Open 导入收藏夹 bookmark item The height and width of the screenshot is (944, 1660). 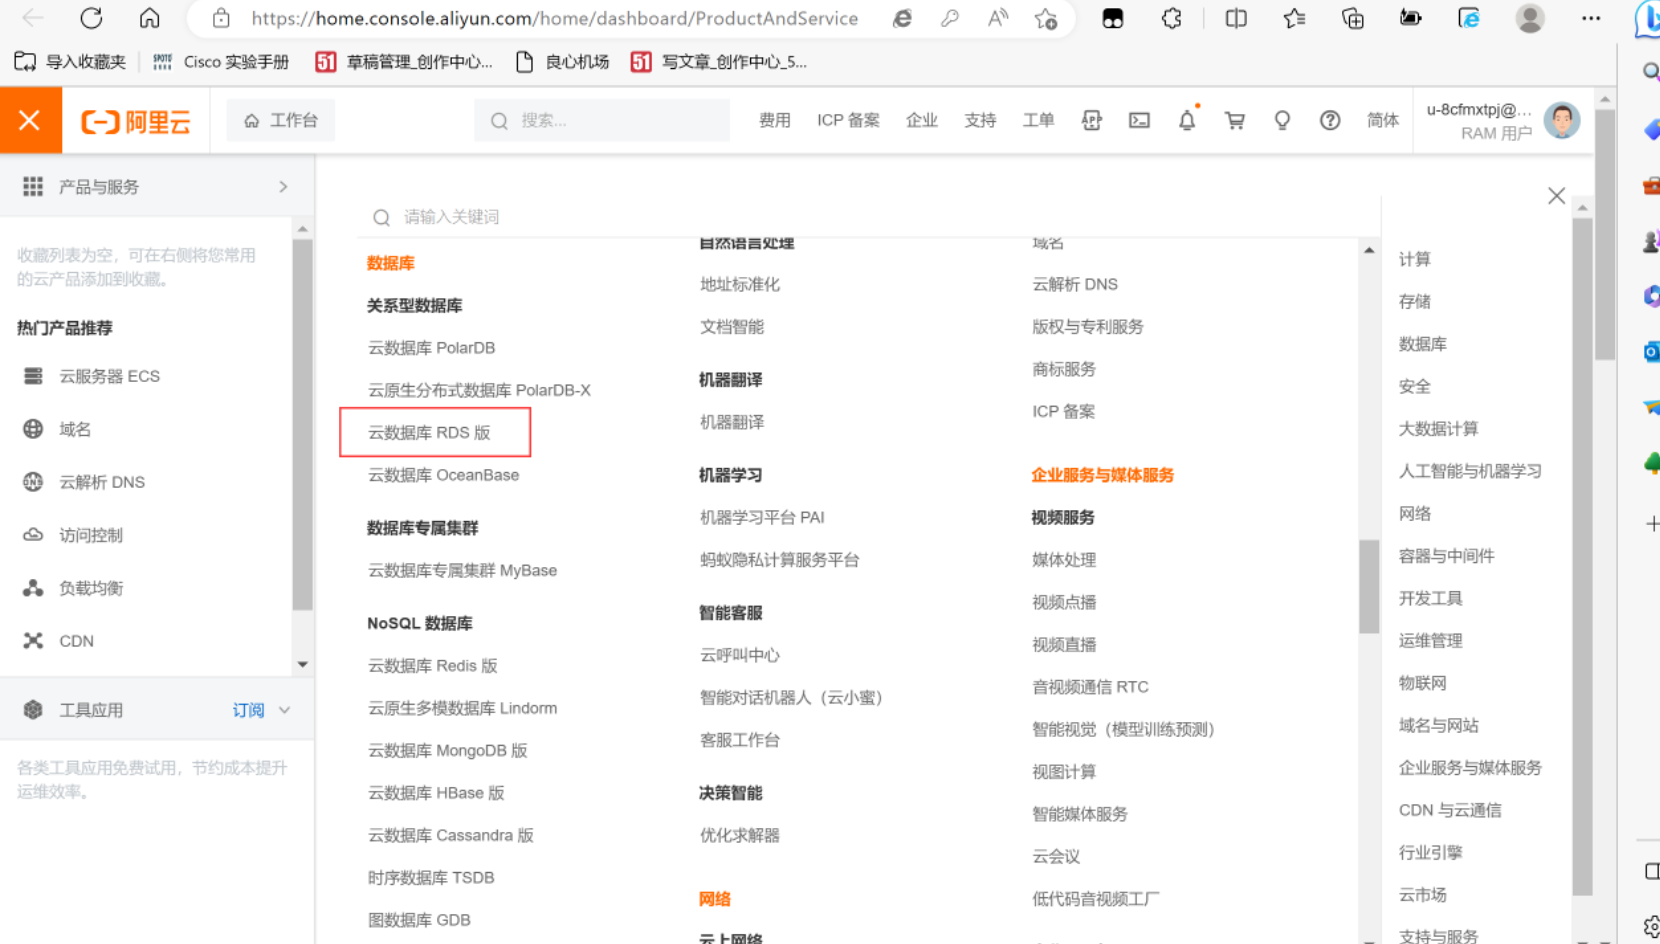pyautogui.click(x=70, y=62)
